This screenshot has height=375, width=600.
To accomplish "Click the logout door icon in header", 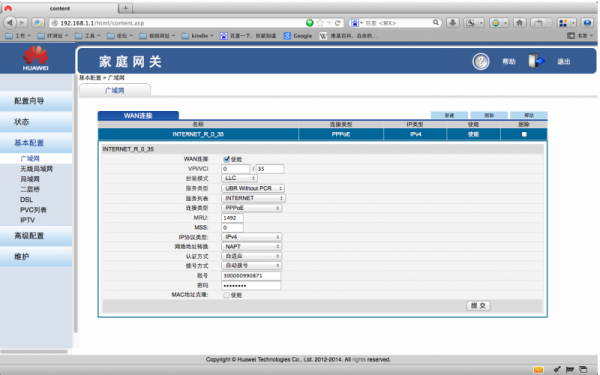I will pos(536,61).
